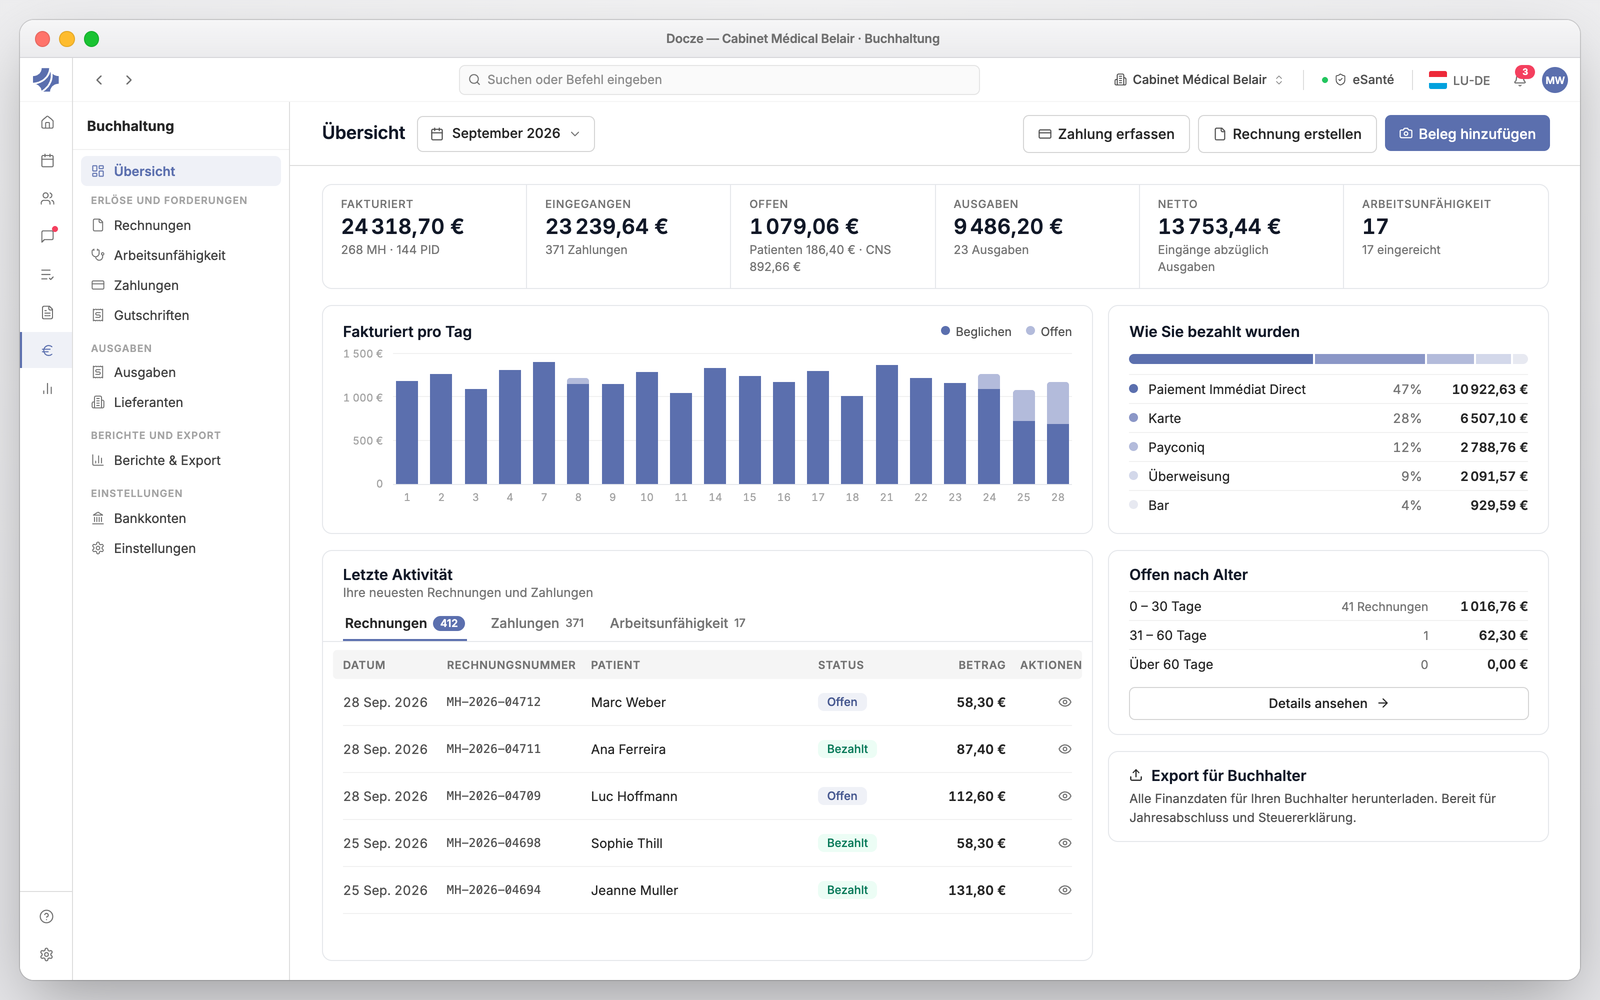Open the patients icon in left rail
The width and height of the screenshot is (1600, 1000).
[47, 199]
